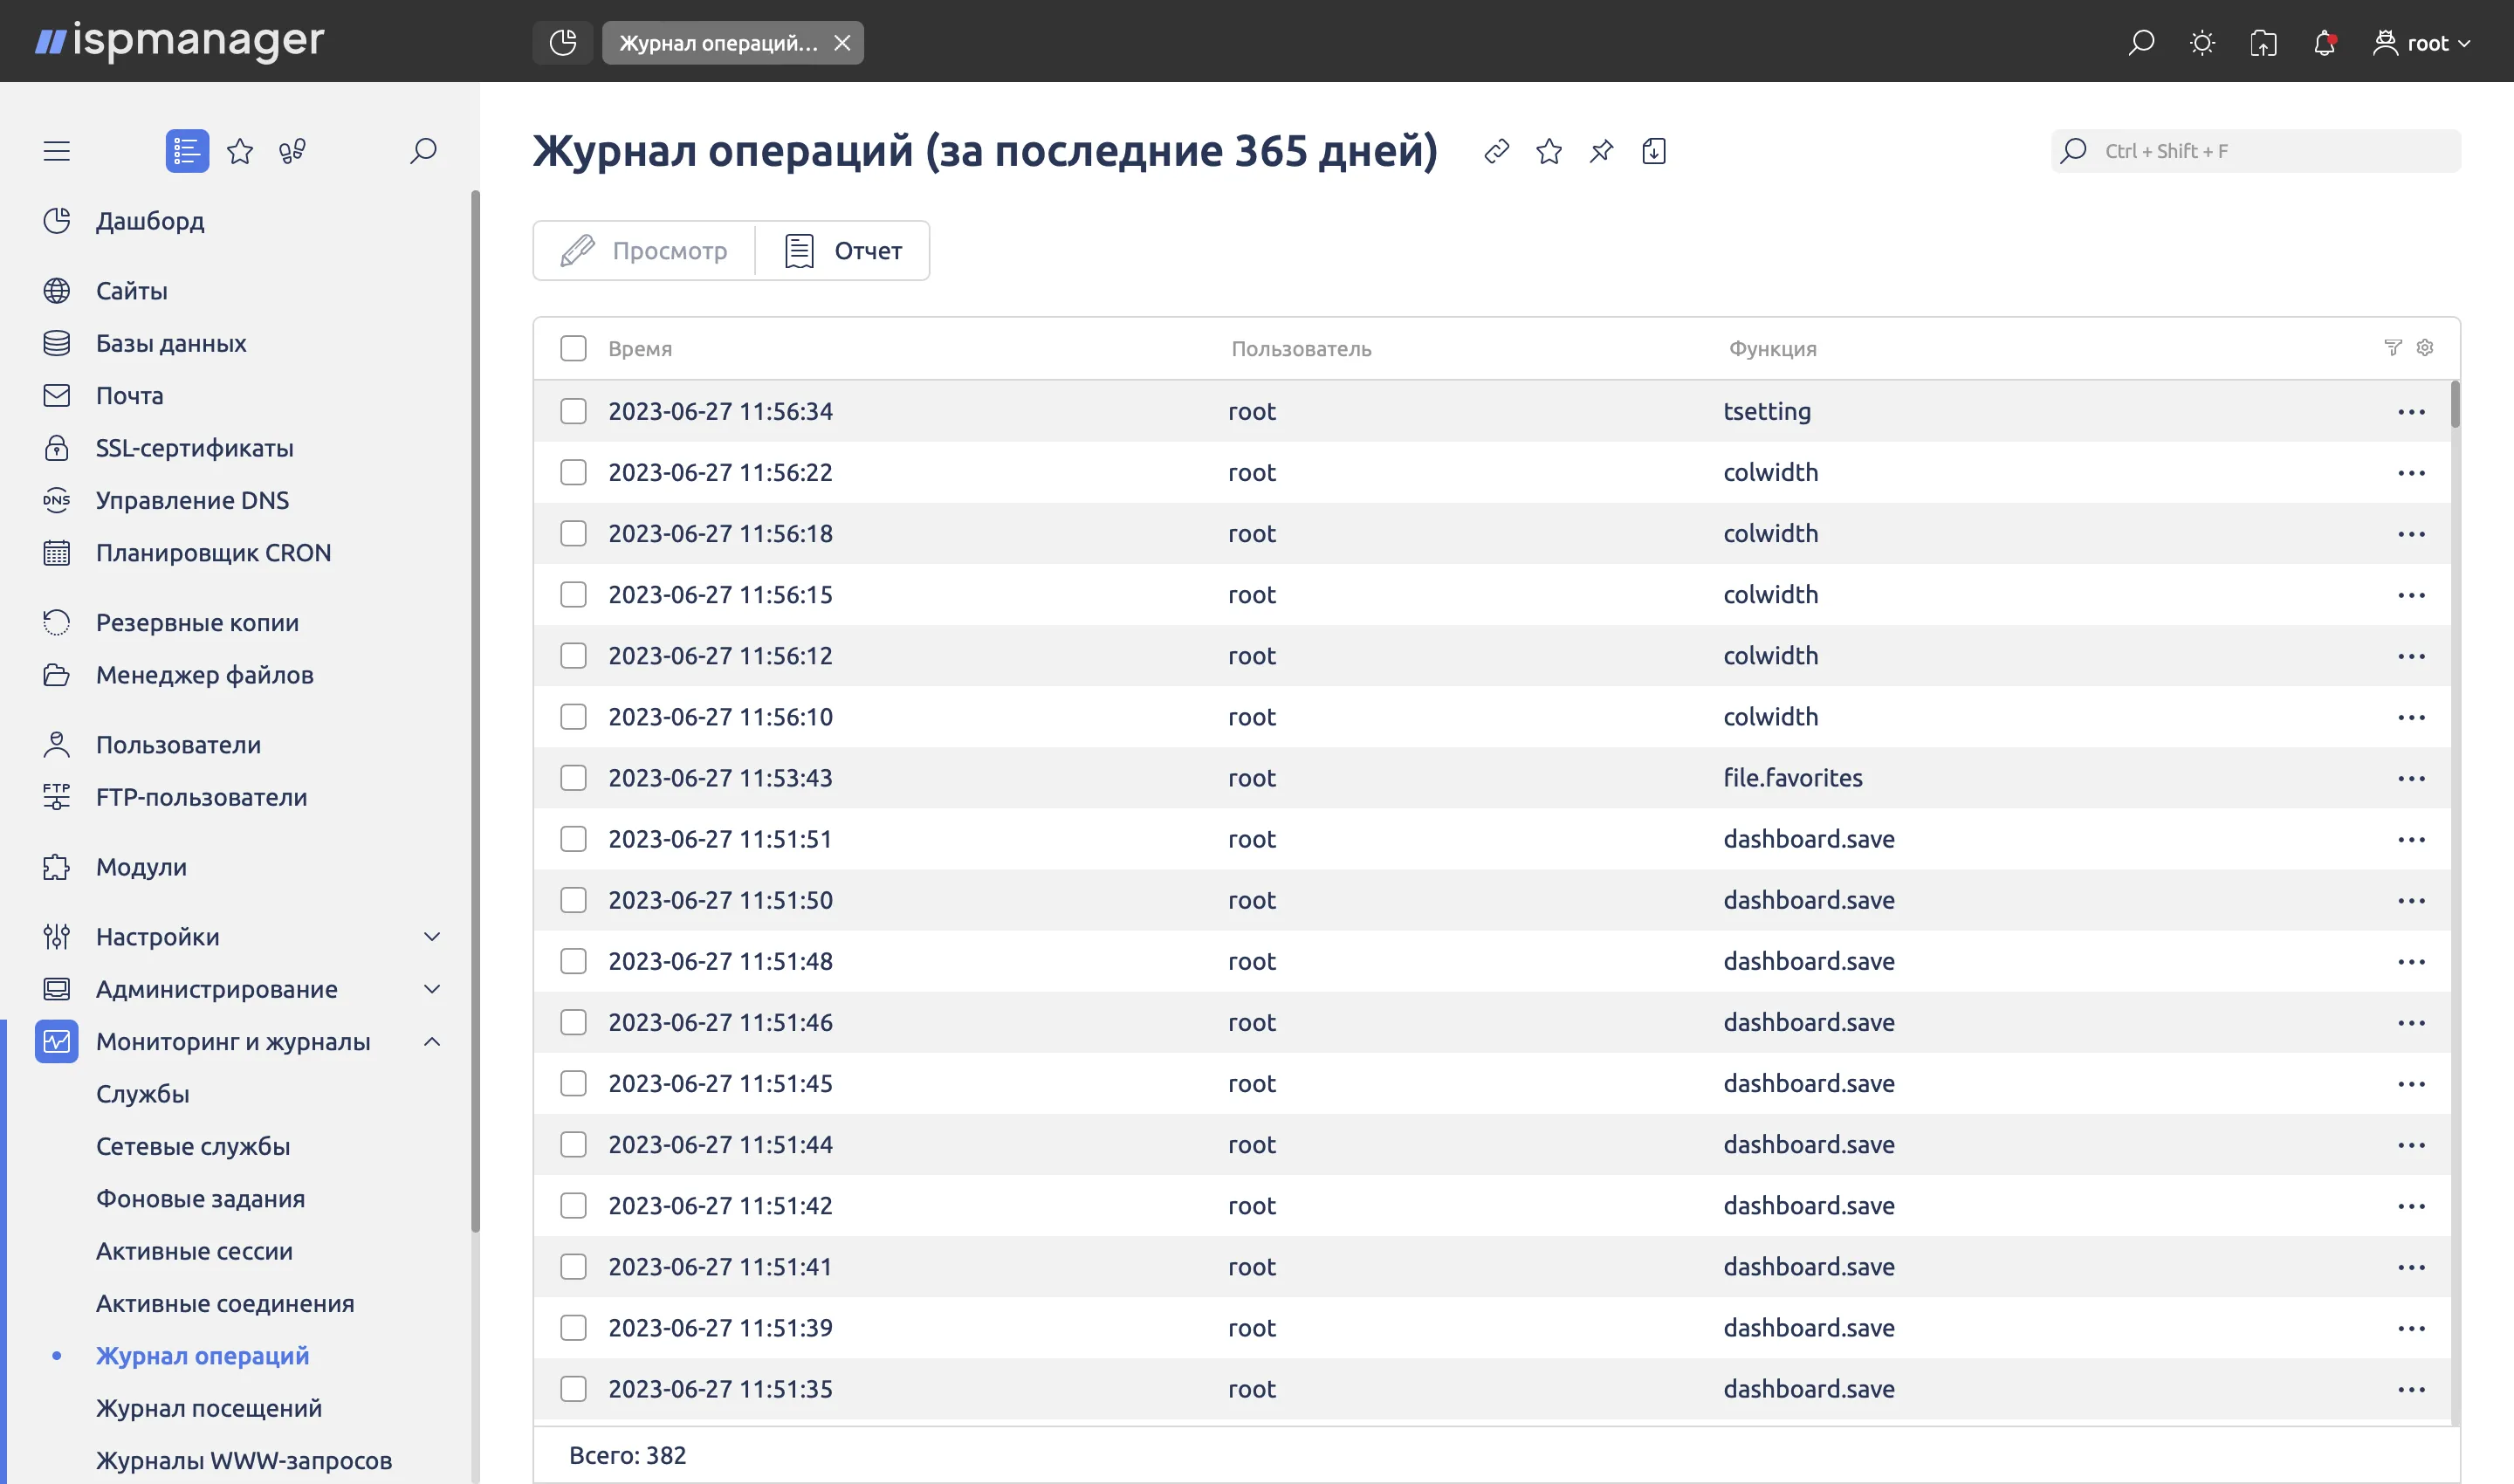The image size is (2514, 1484).
Task: Check the row with function file.favorites
Action: click(573, 777)
